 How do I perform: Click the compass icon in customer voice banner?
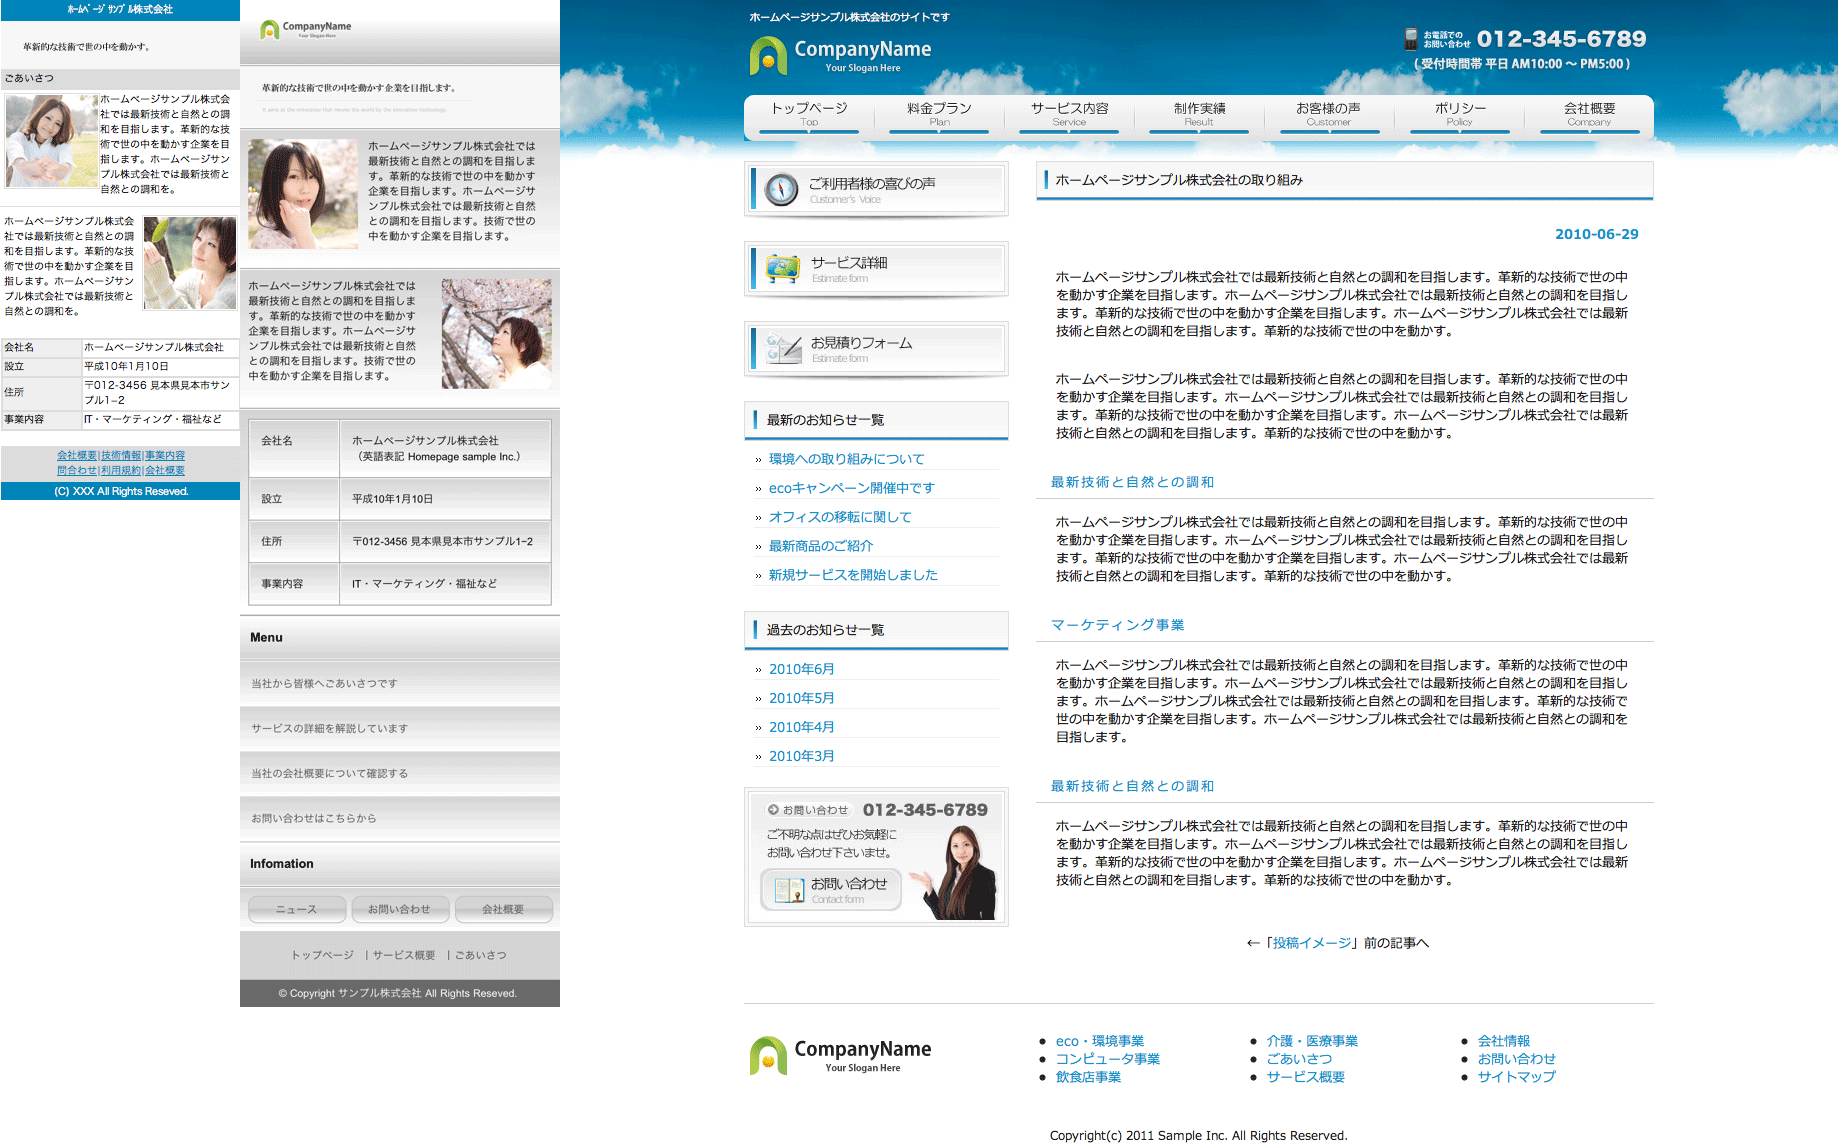click(781, 189)
